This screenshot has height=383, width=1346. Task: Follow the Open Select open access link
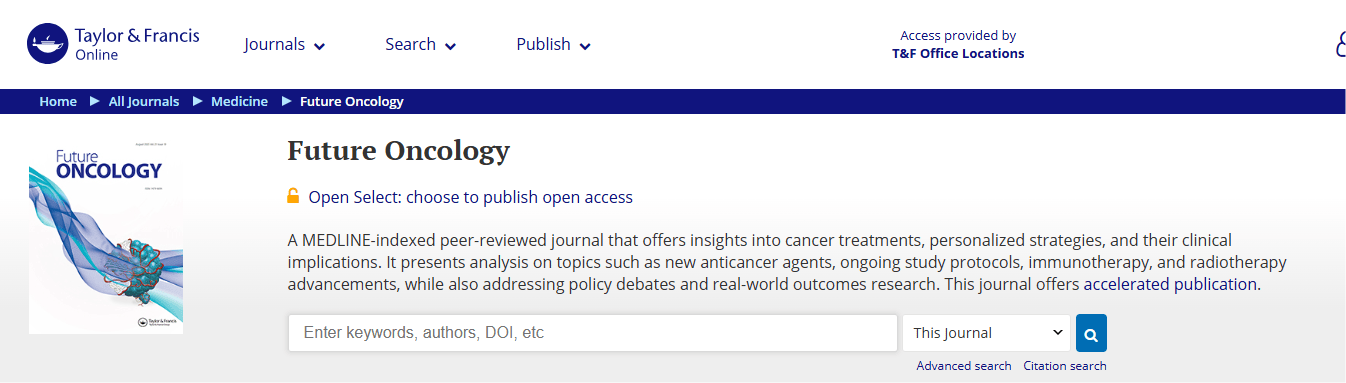pyautogui.click(x=470, y=197)
